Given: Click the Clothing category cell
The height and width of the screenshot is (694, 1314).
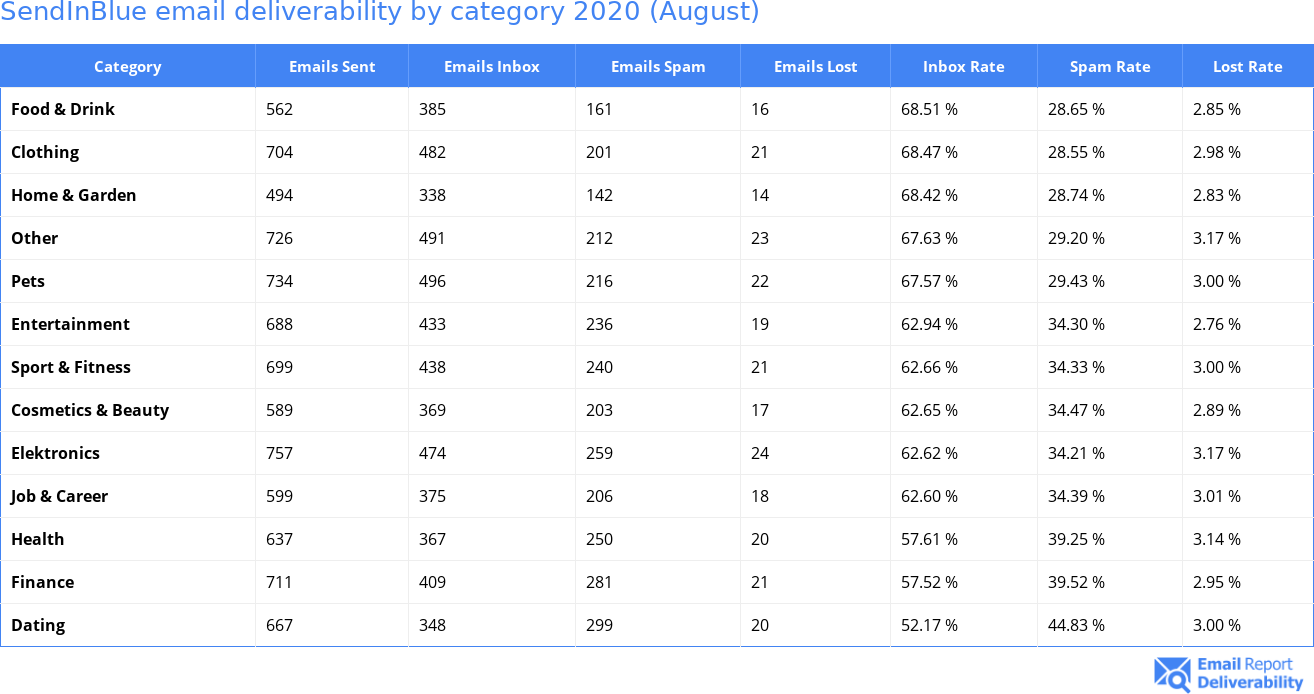Looking at the screenshot, I should (x=45, y=152).
